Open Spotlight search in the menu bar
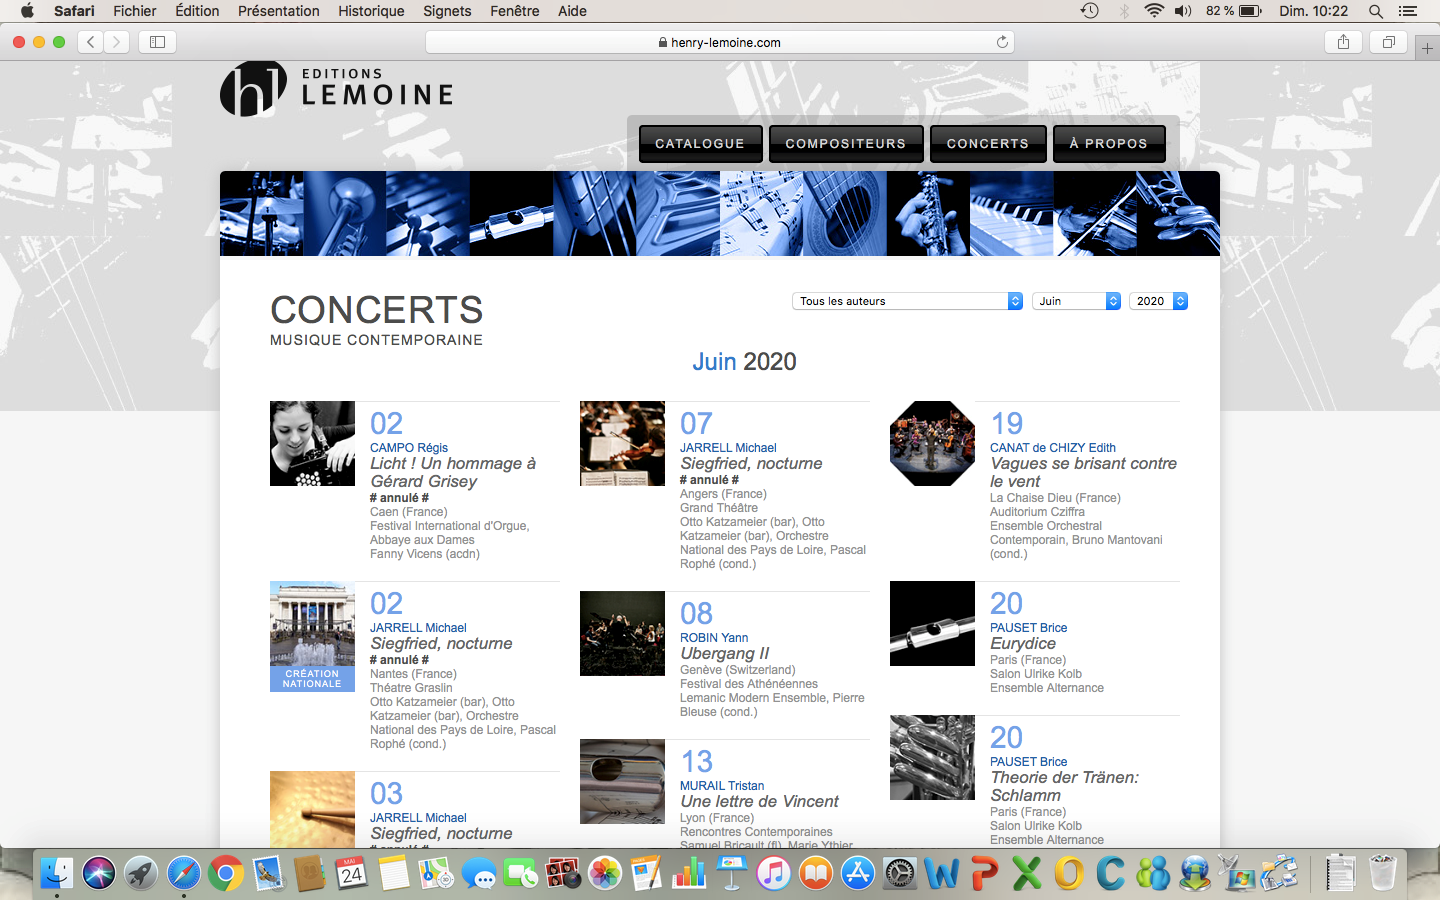The height and width of the screenshot is (900, 1440). click(1376, 11)
